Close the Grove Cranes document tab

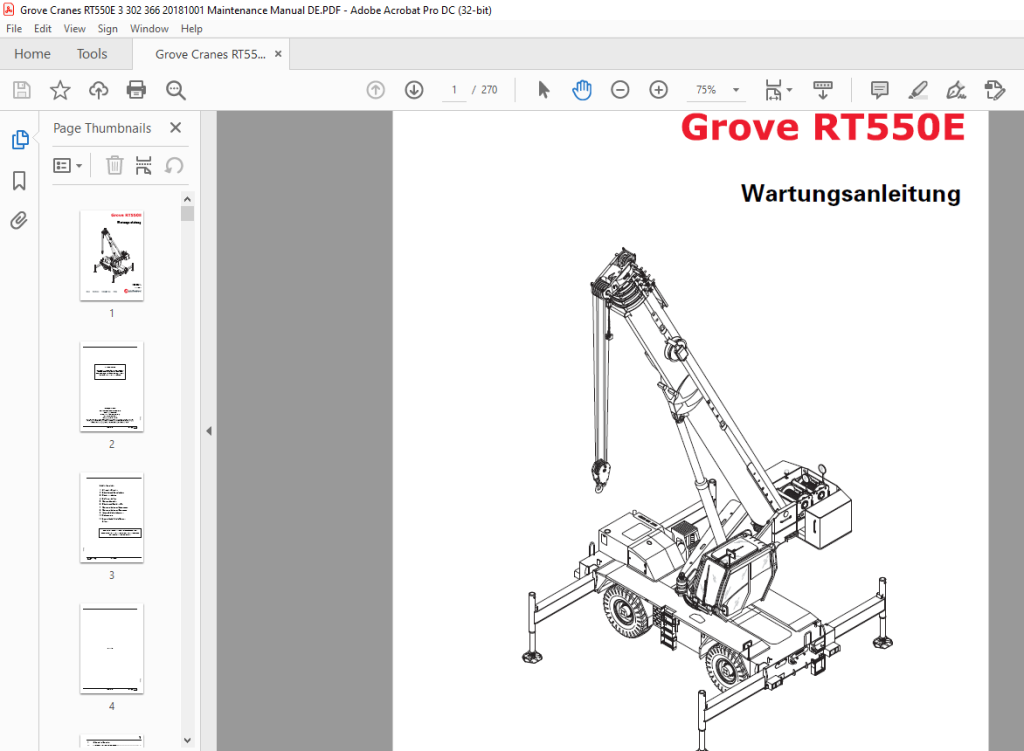pos(278,54)
